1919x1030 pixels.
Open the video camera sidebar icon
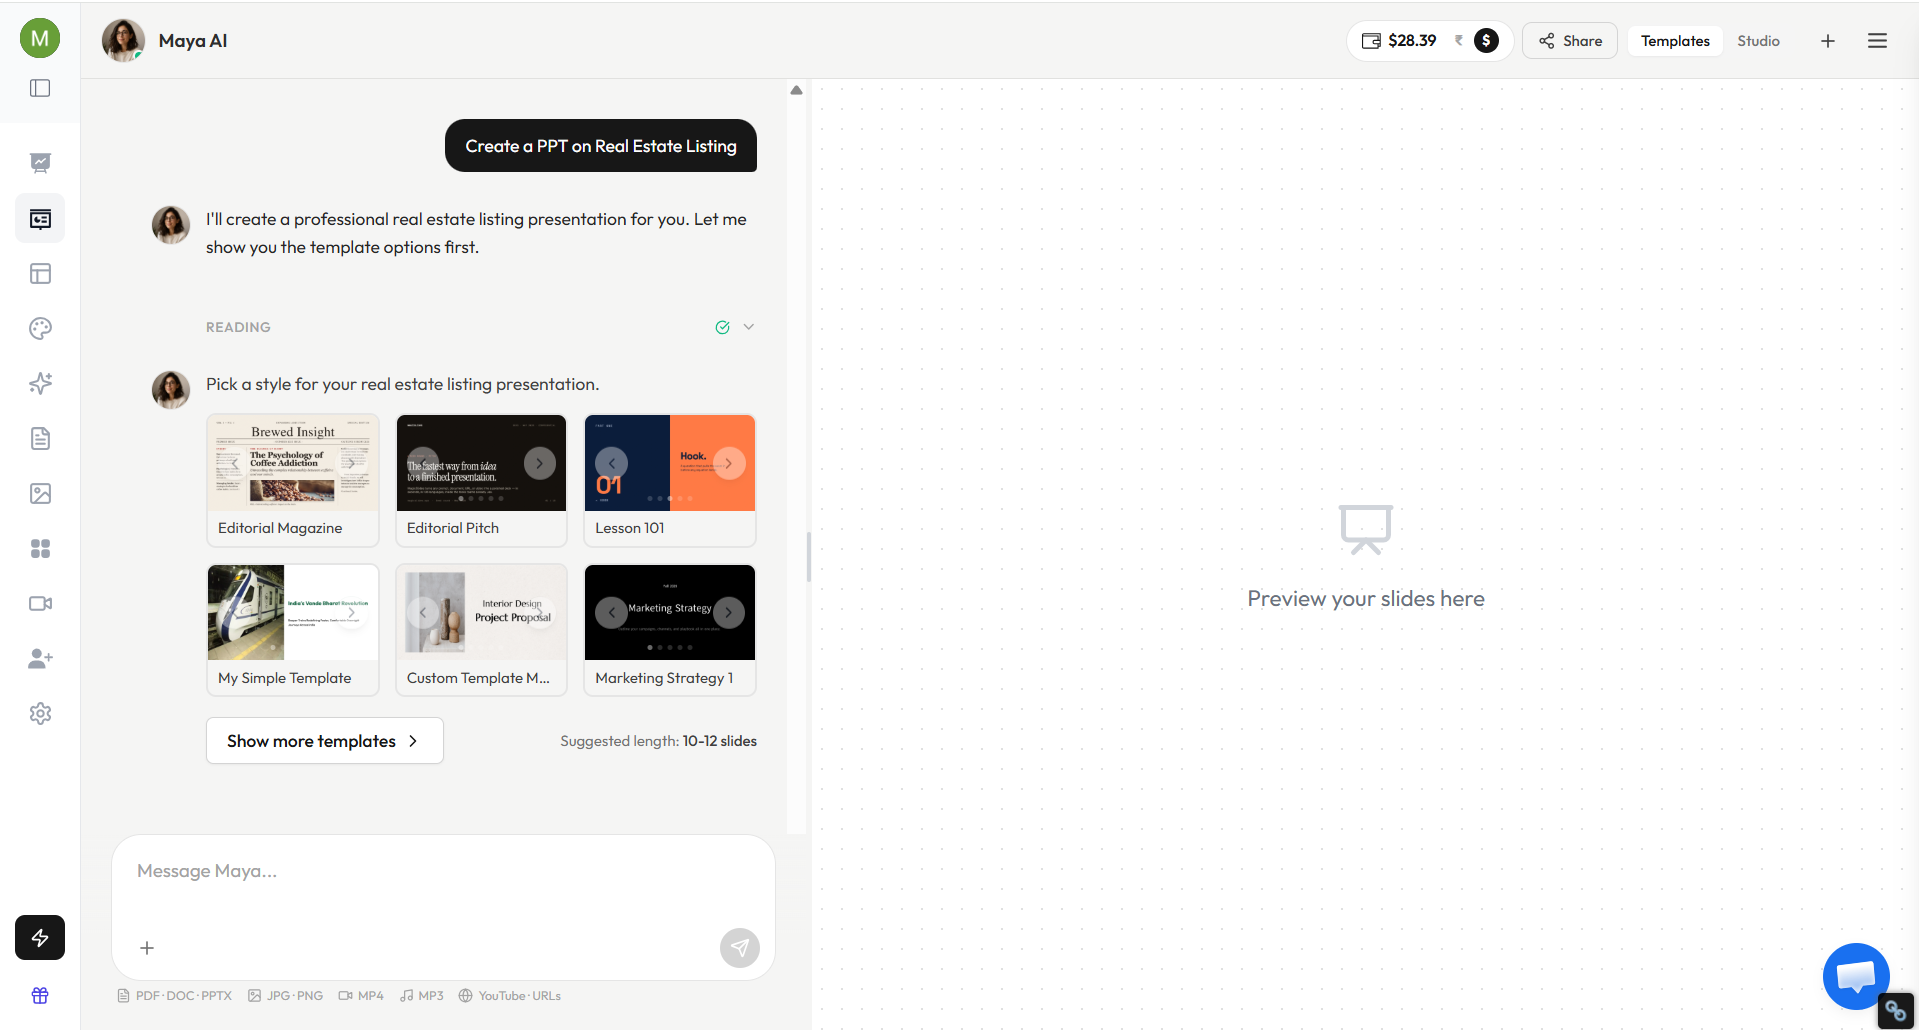pos(40,603)
